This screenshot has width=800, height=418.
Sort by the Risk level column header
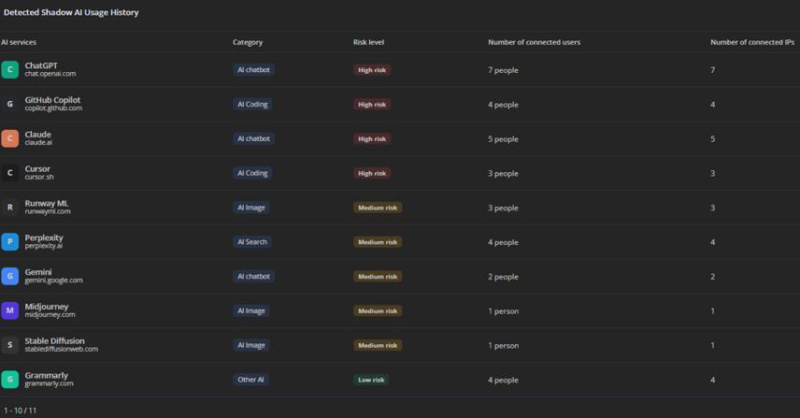368,42
